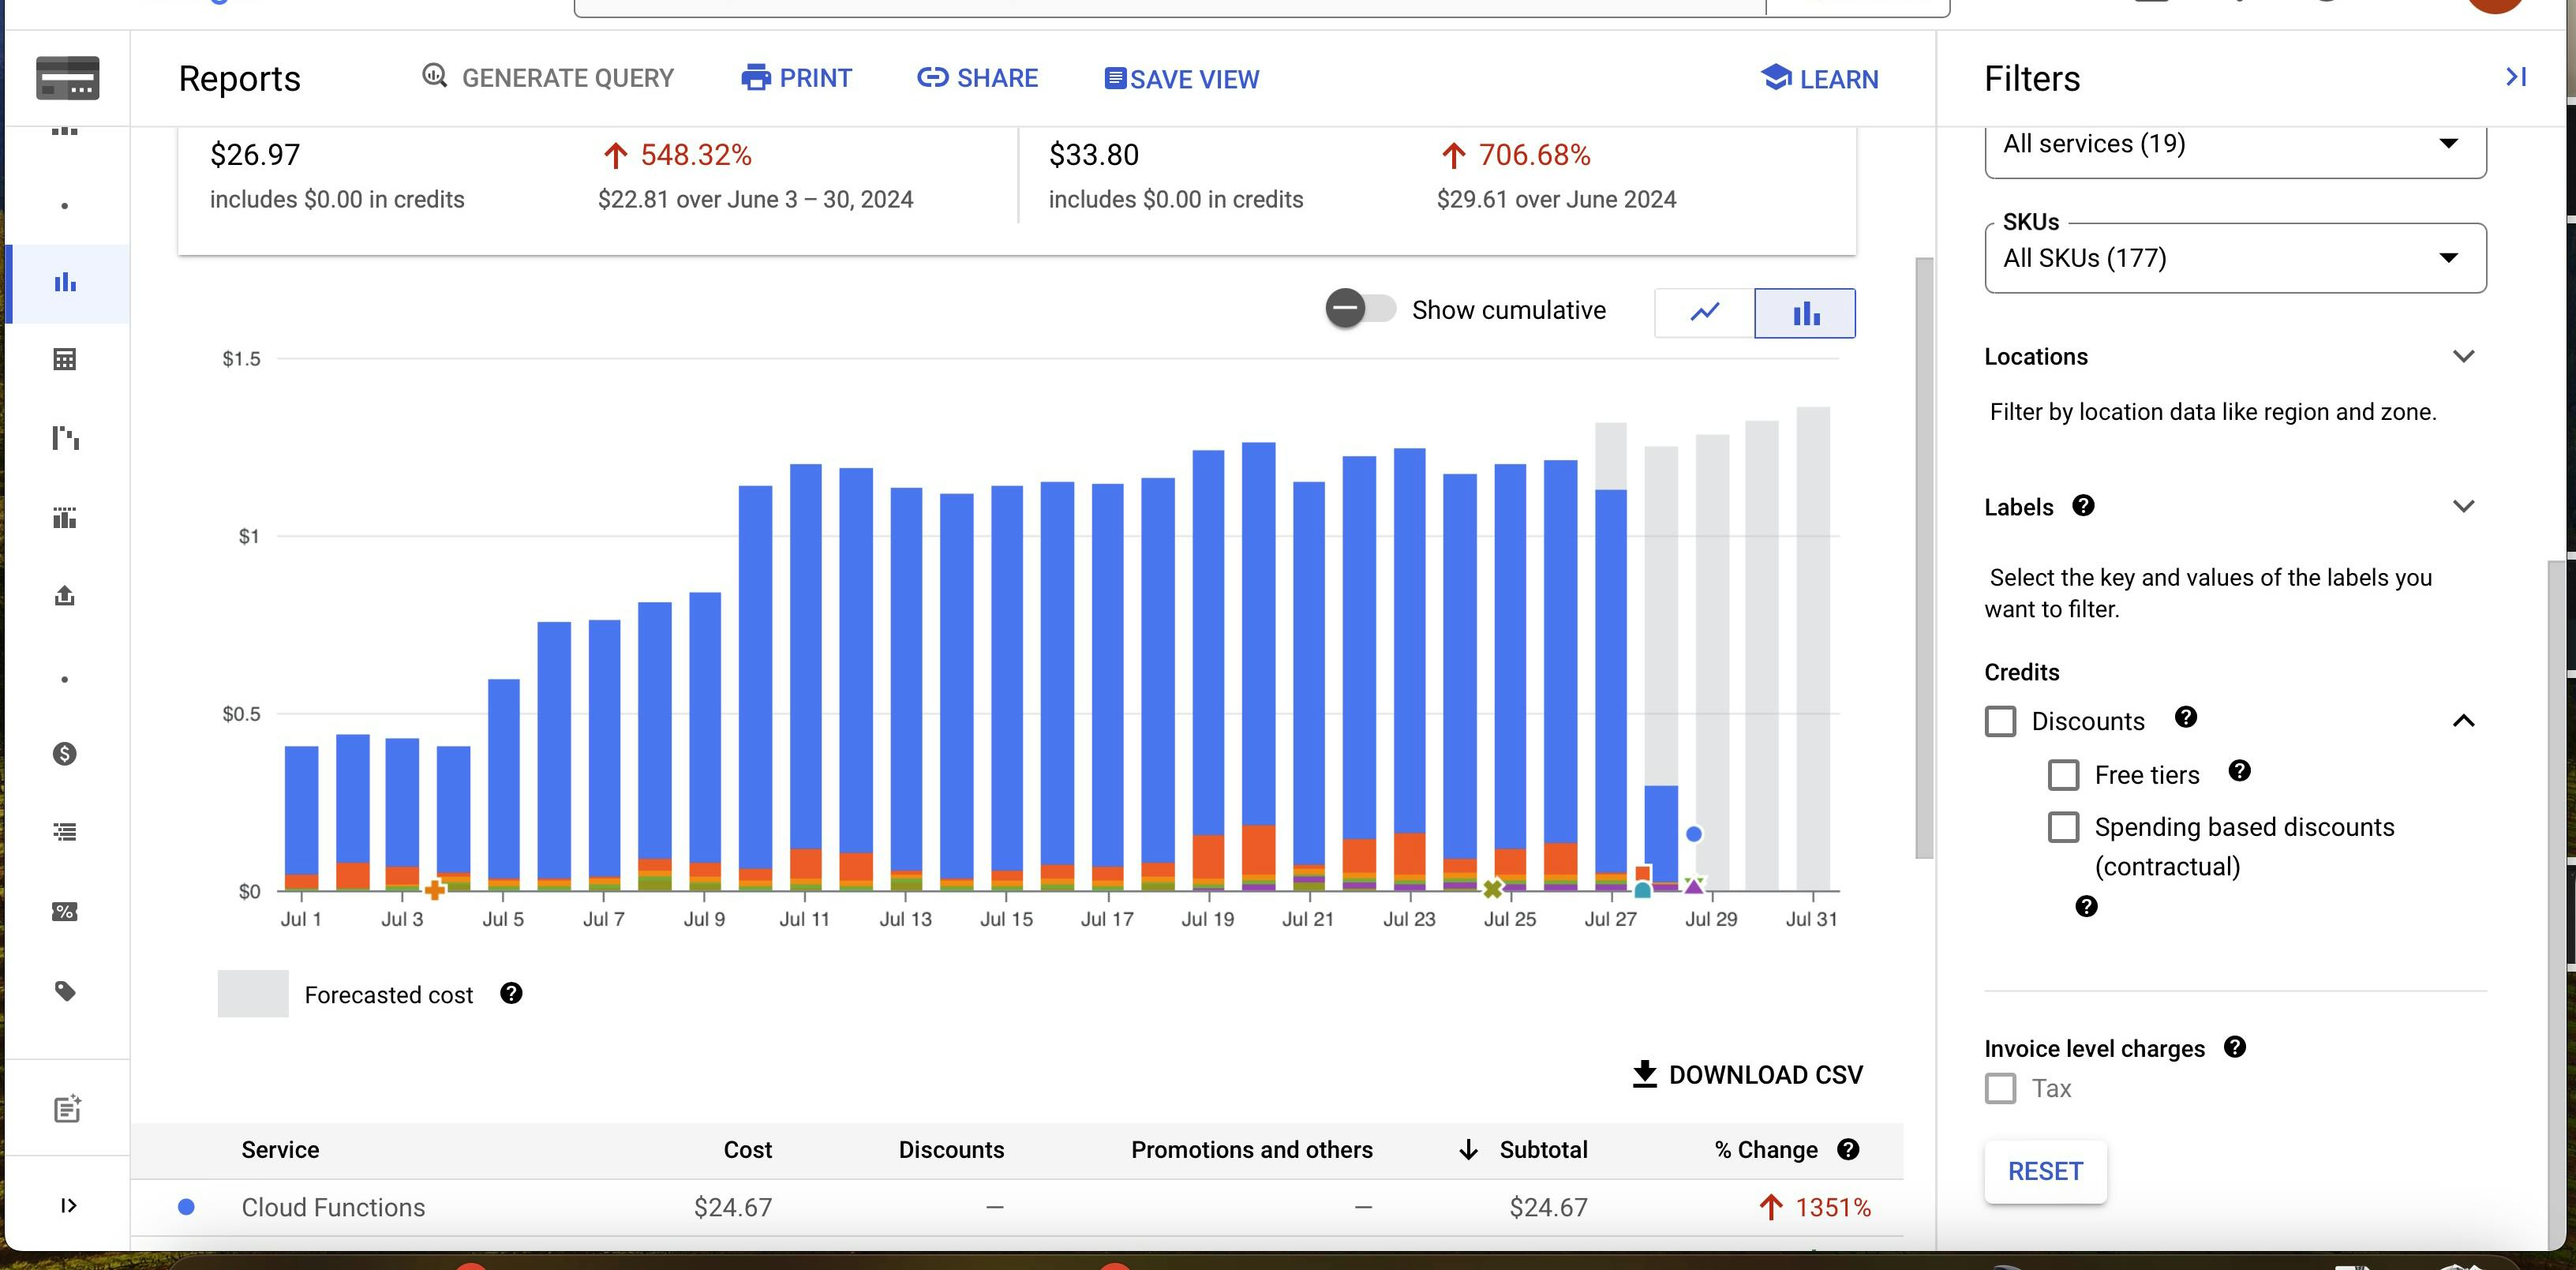This screenshot has width=2576, height=1270.
Task: Click the Download CSV button
Action: pos(1747,1075)
